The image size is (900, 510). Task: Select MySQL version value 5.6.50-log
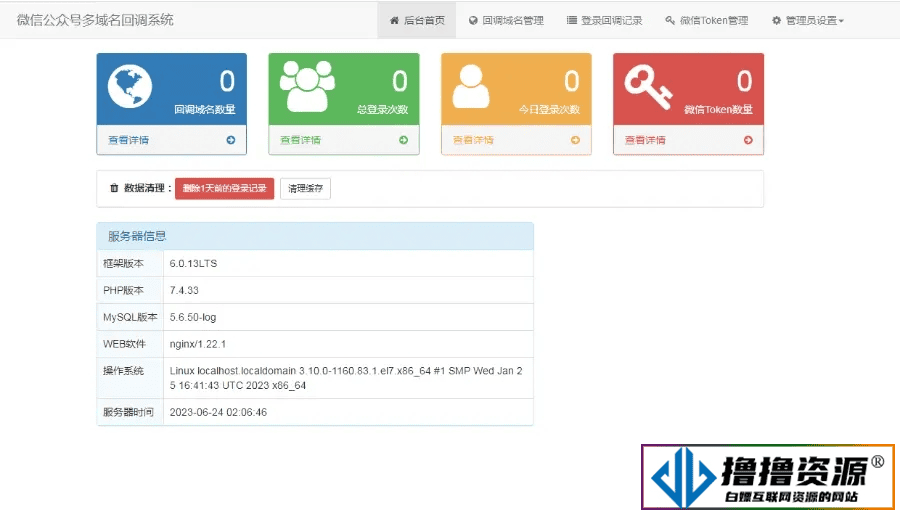pyautogui.click(x=193, y=317)
